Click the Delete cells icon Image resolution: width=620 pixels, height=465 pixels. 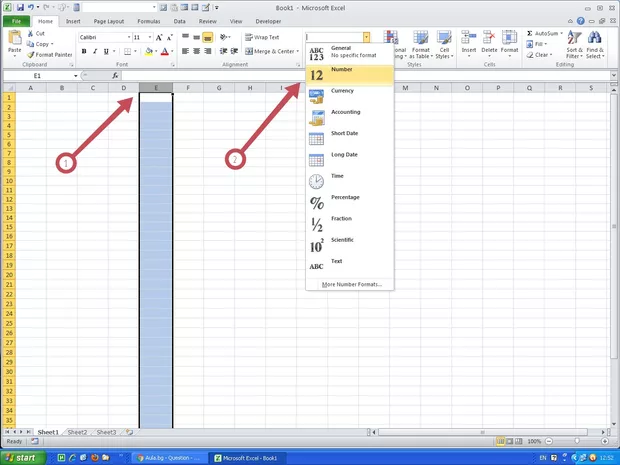[489, 38]
